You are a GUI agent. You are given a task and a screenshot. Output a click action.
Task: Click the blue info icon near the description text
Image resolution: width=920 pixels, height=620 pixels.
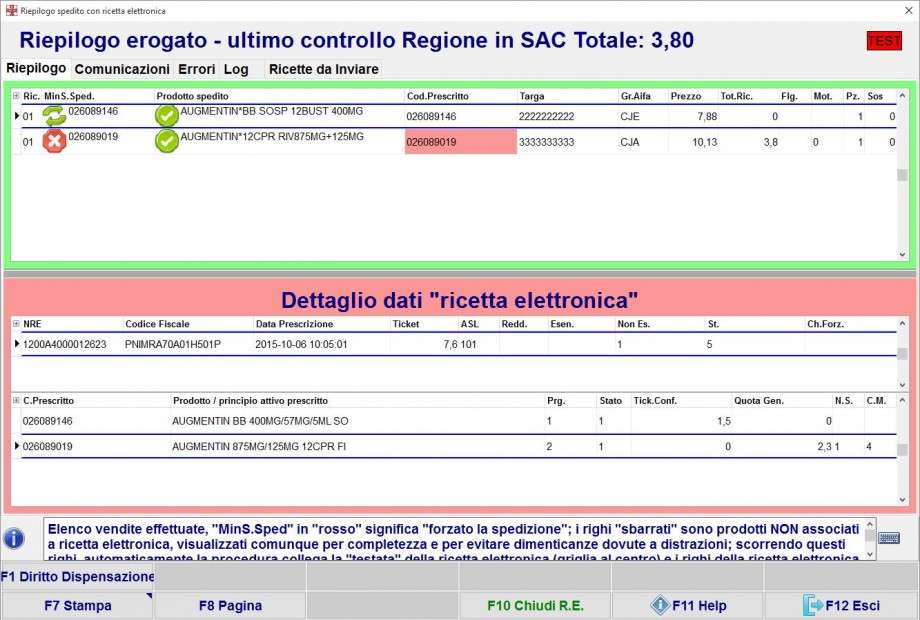(14, 538)
